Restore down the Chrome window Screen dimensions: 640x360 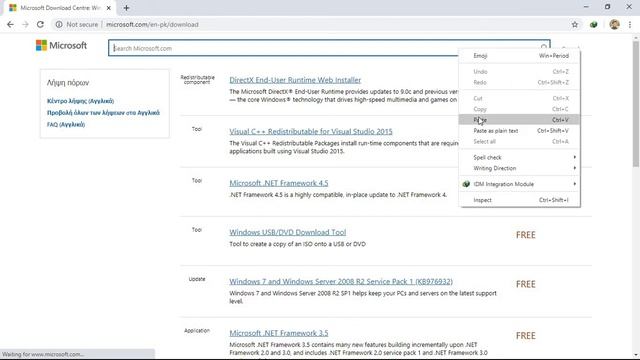(607, 7)
